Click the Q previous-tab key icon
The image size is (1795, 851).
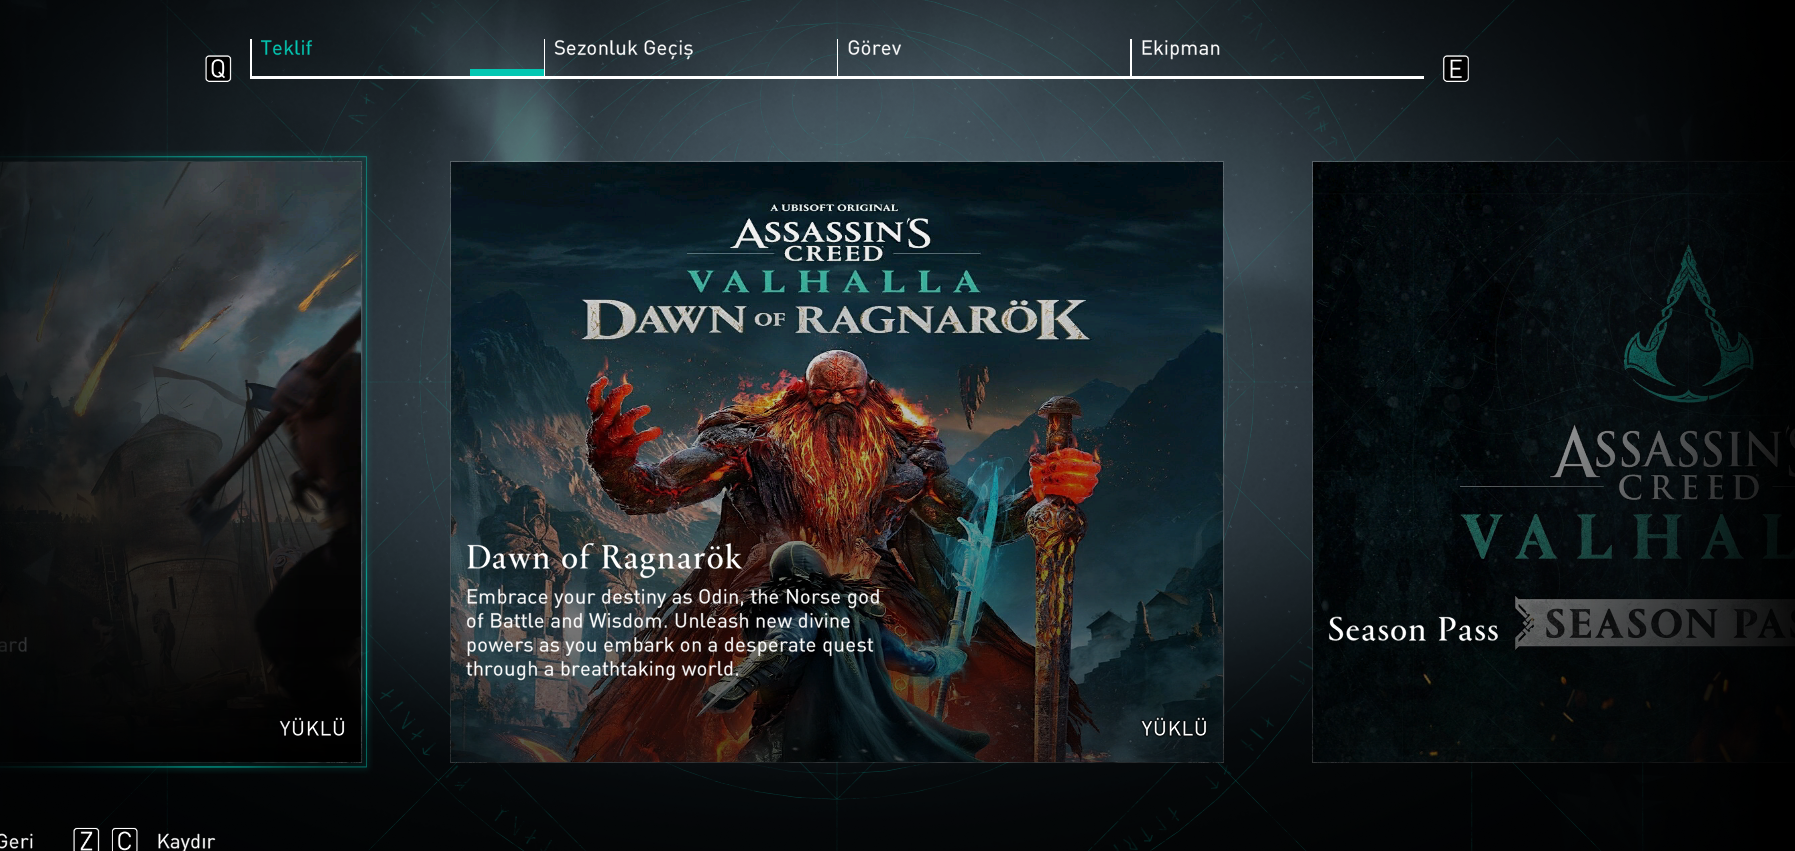click(218, 69)
